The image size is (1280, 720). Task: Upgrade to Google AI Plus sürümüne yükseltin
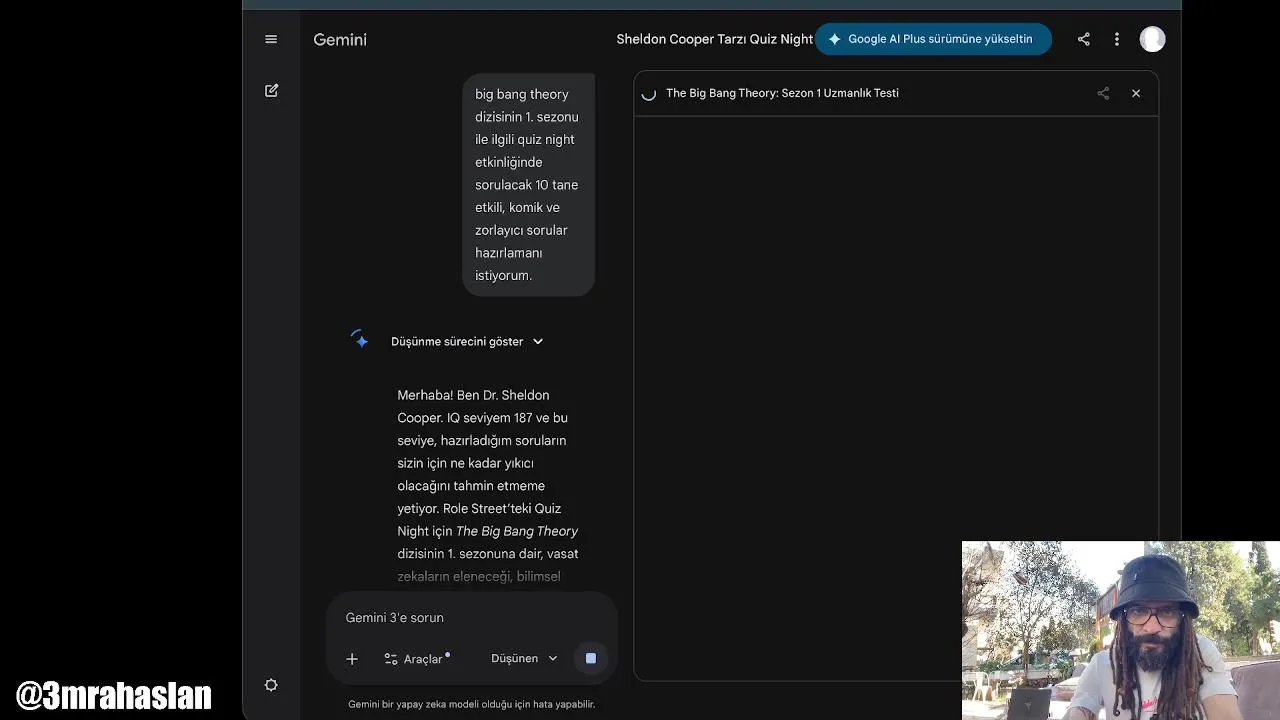(933, 39)
